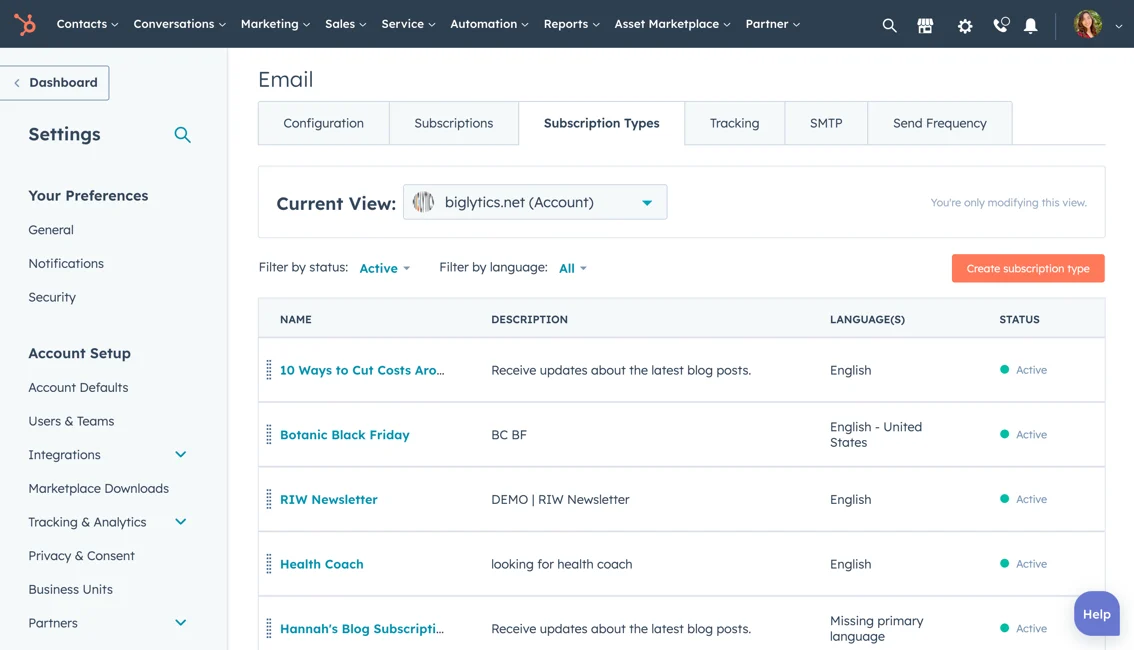This screenshot has width=1134, height=650.
Task: Open the Health Coach subscription link
Action: 321,564
